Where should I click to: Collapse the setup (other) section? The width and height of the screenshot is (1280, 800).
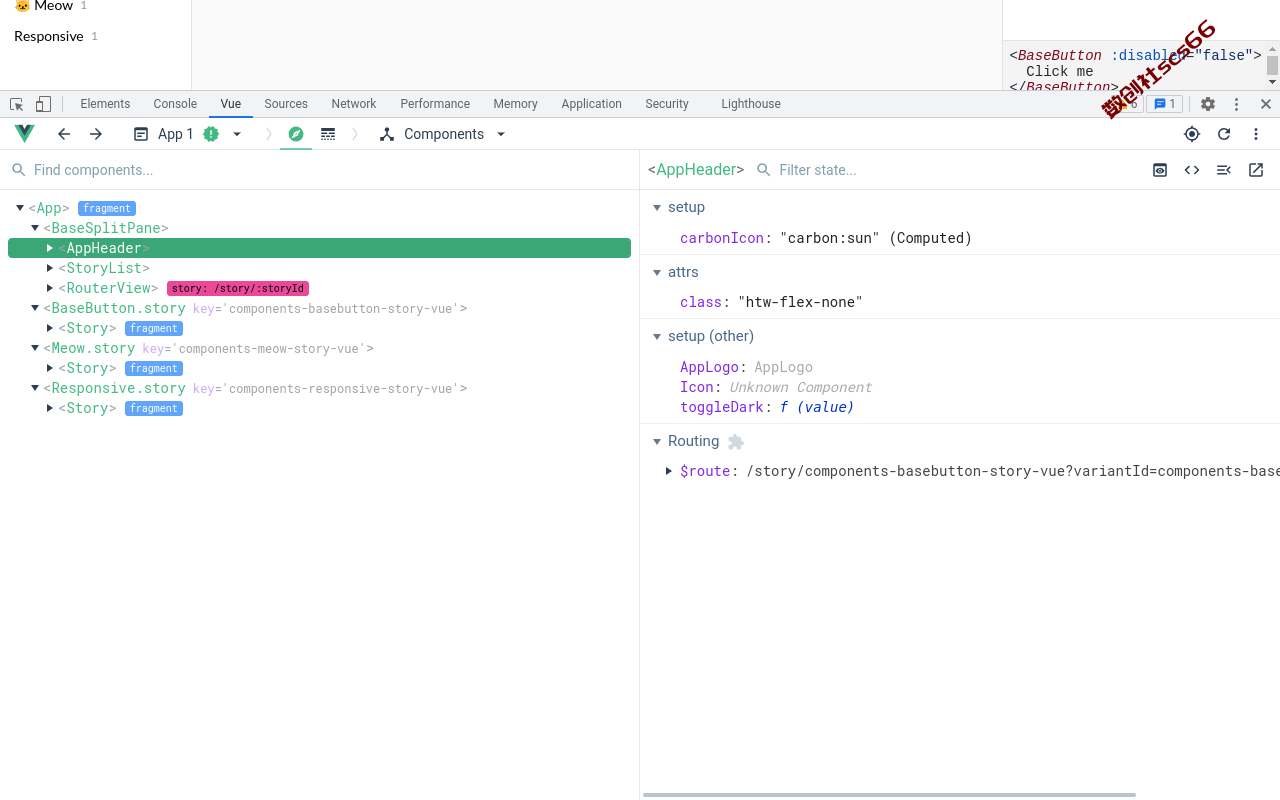[x=657, y=336]
